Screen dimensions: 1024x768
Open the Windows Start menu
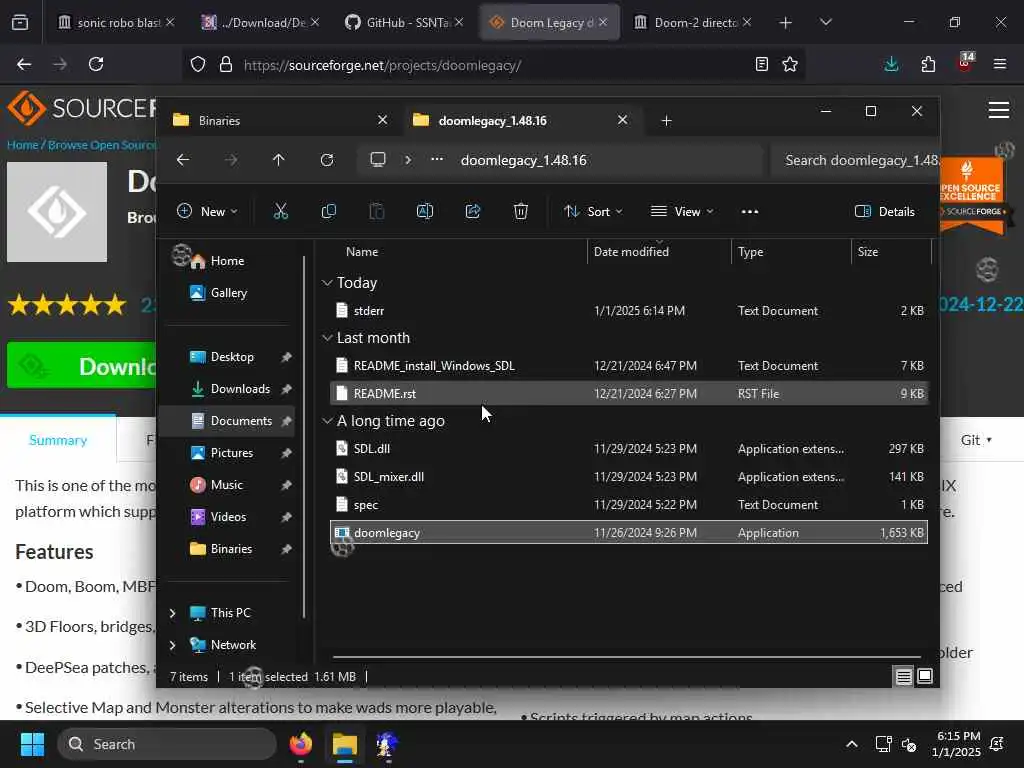coord(32,744)
